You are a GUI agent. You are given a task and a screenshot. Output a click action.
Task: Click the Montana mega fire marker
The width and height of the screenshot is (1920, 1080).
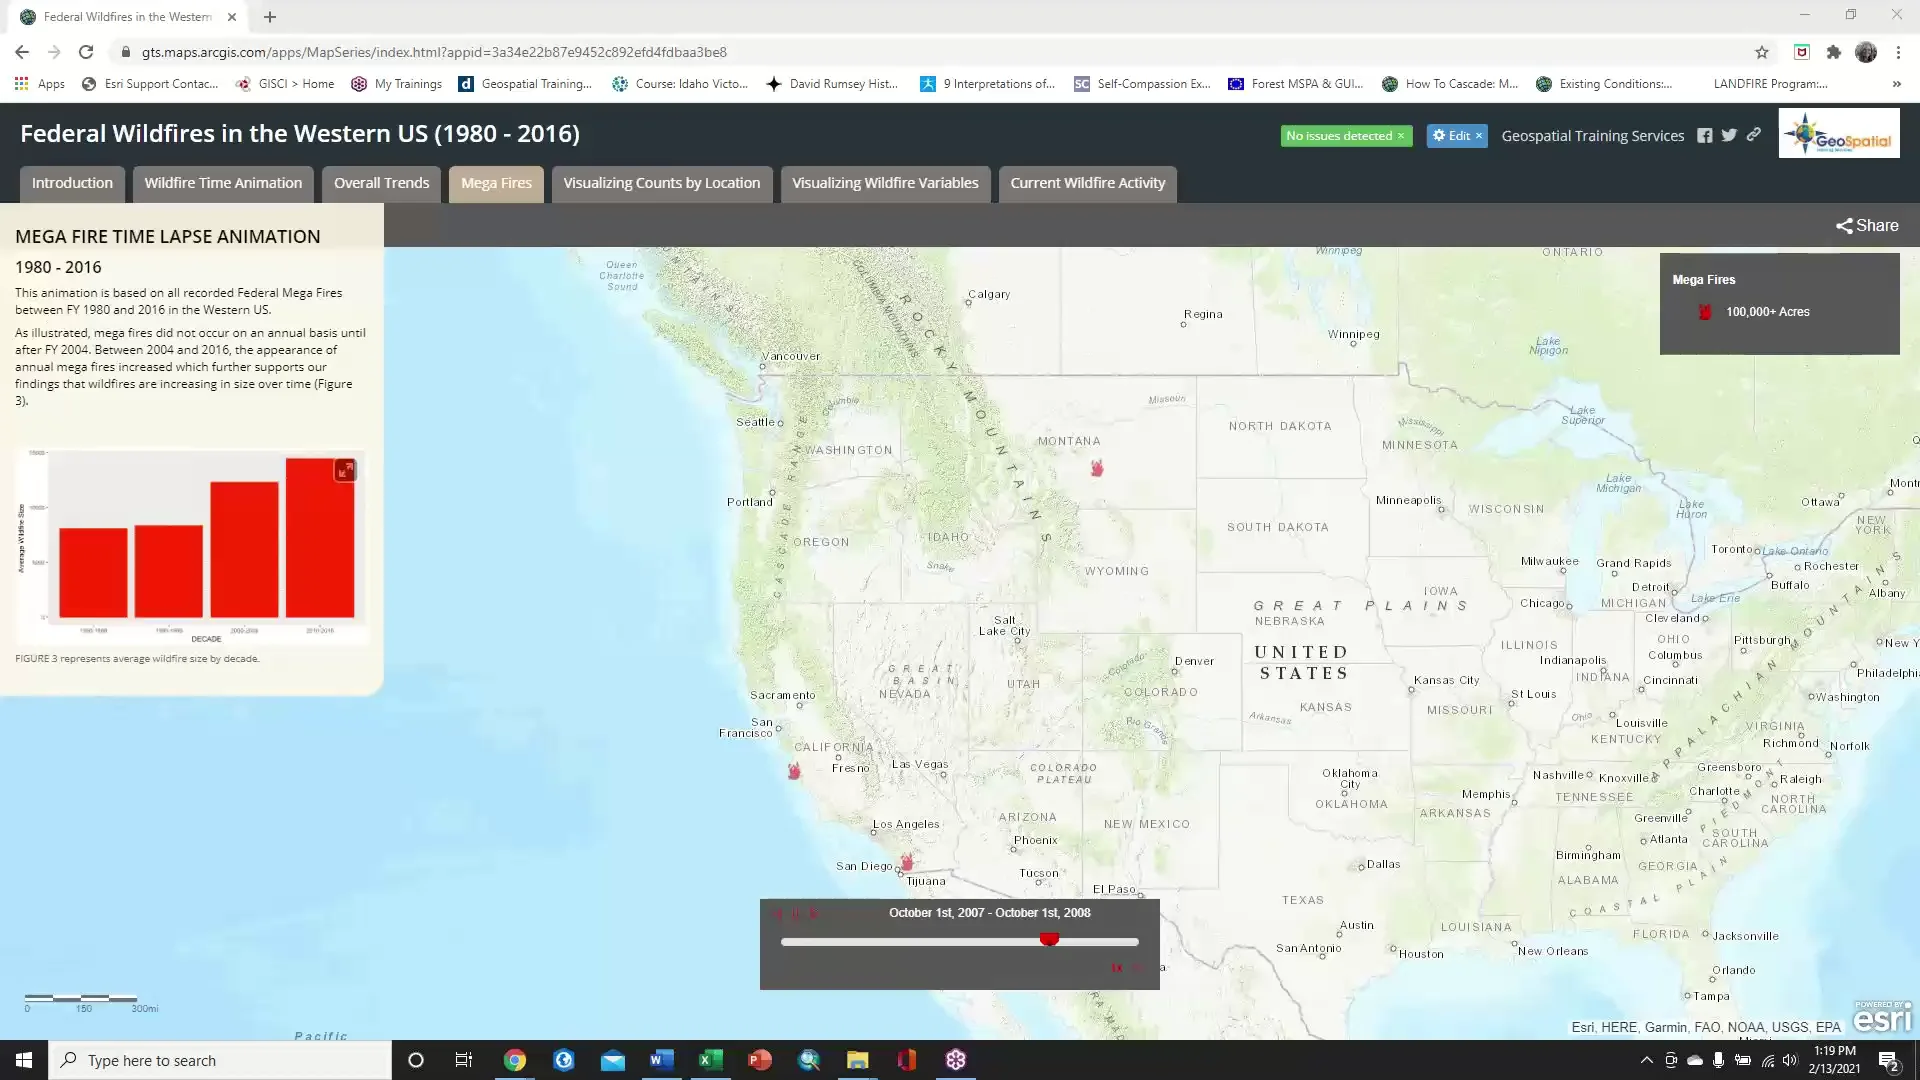(1097, 468)
